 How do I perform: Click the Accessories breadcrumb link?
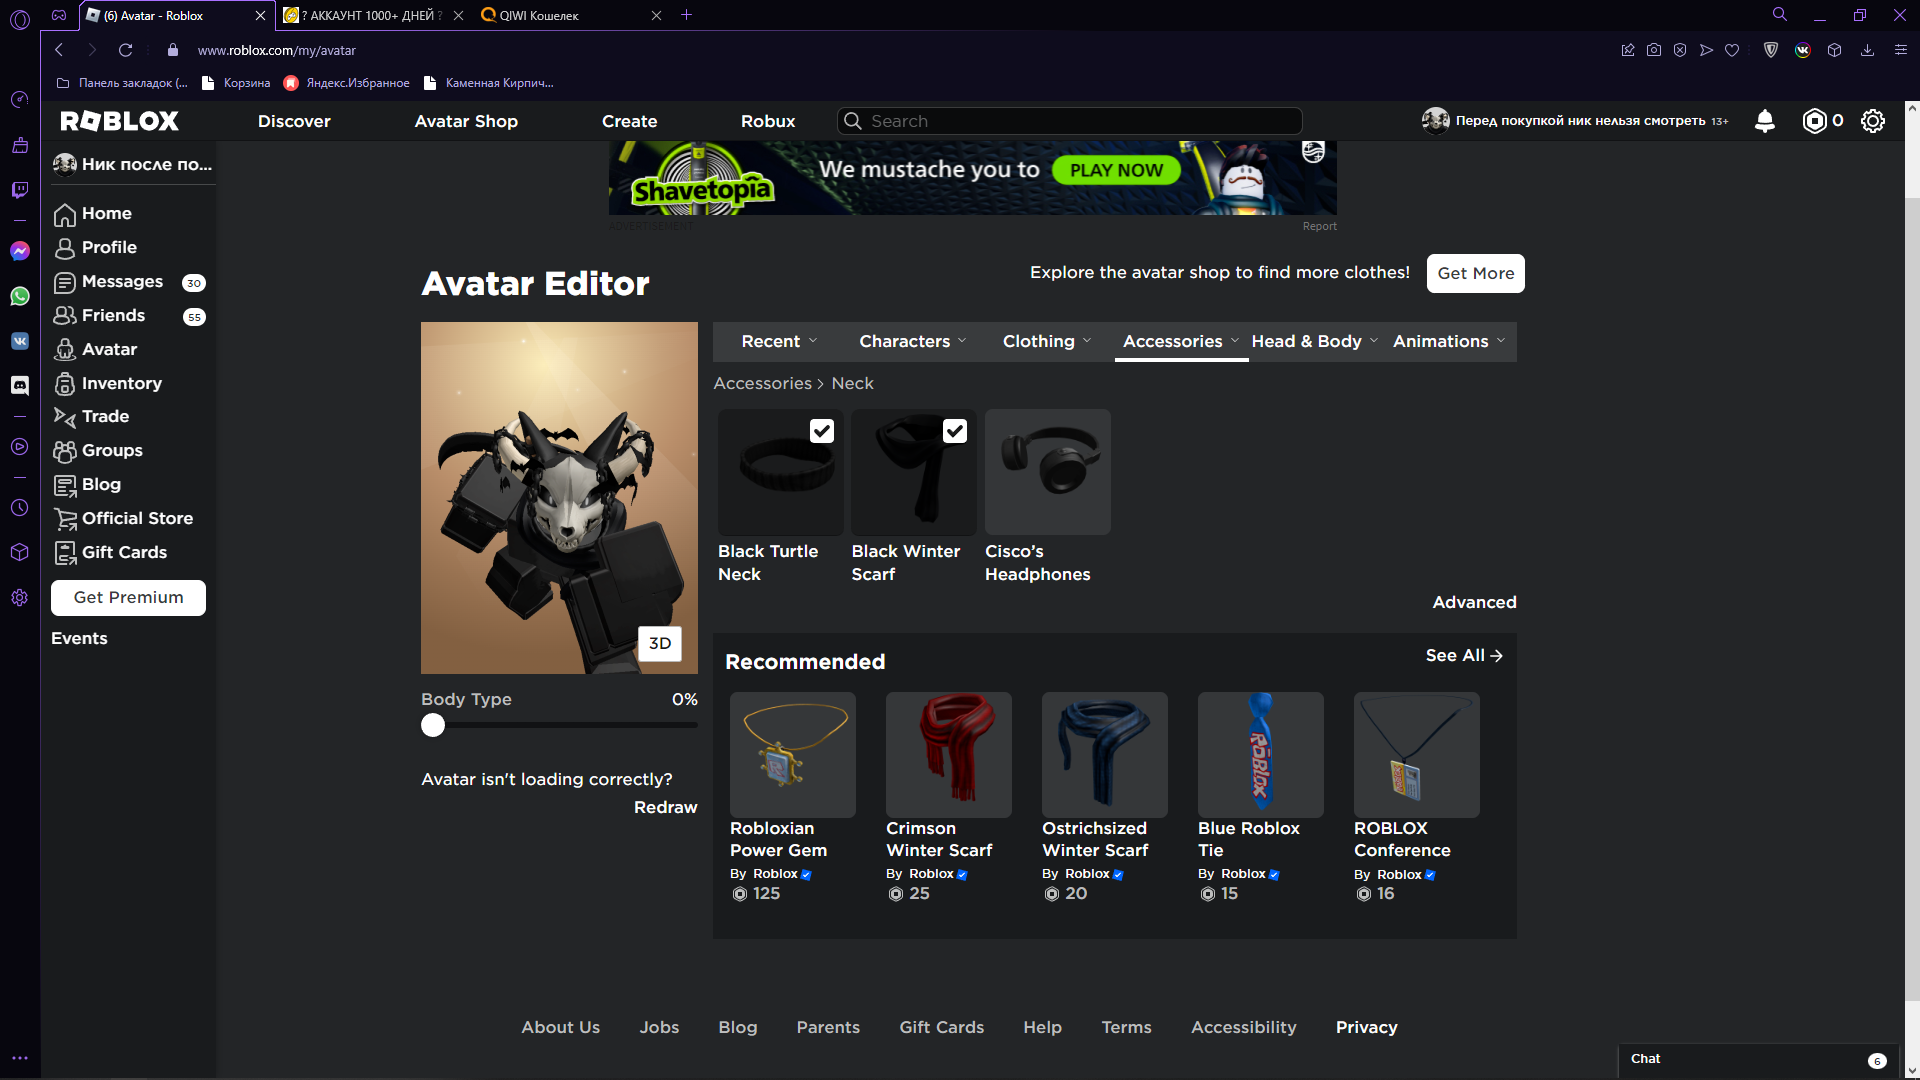coord(763,383)
